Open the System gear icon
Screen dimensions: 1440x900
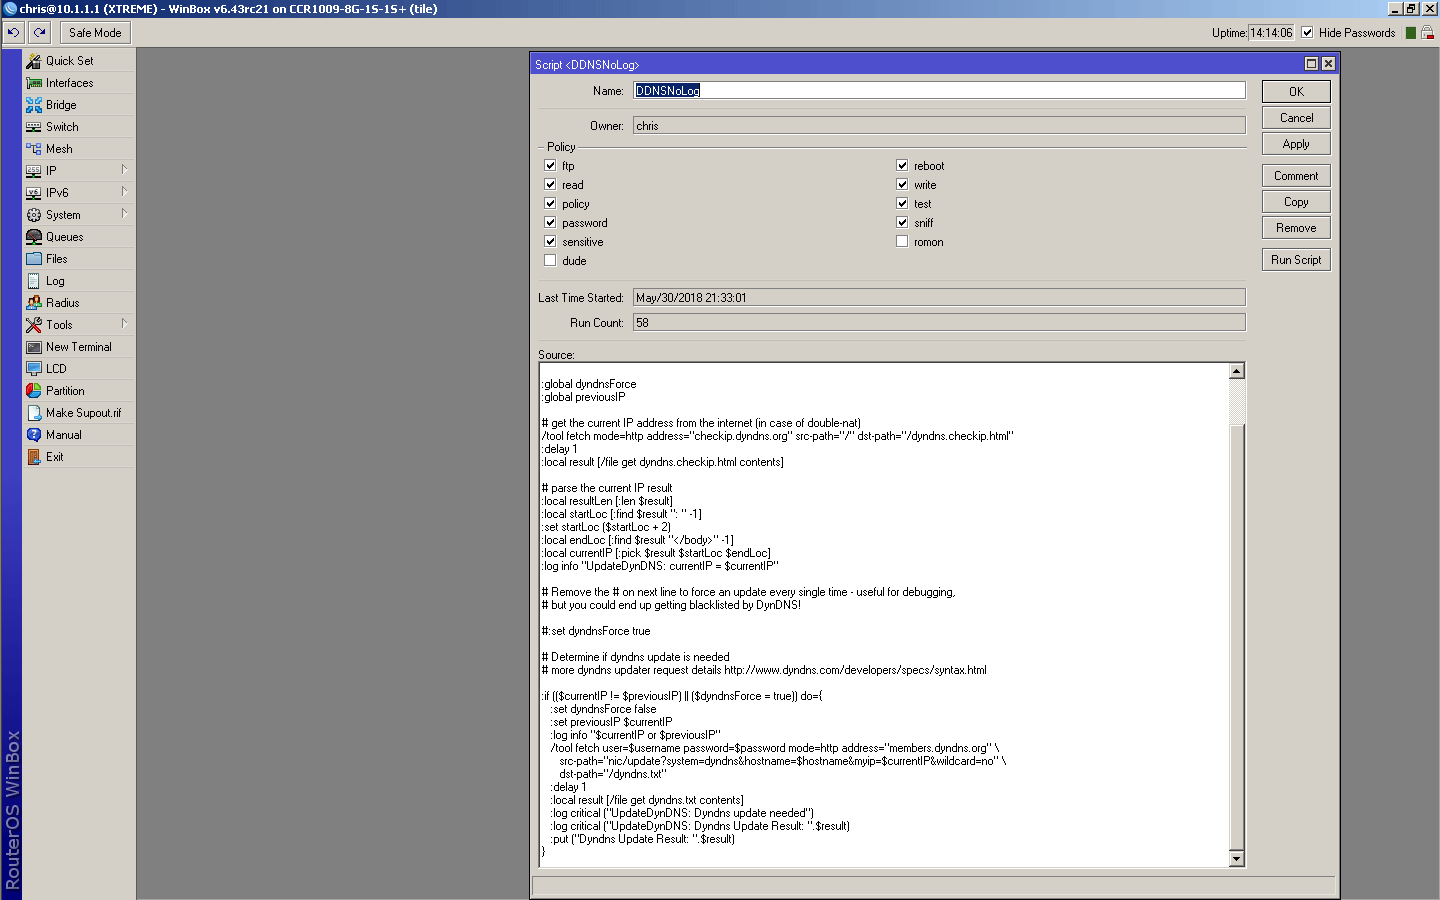(x=34, y=215)
